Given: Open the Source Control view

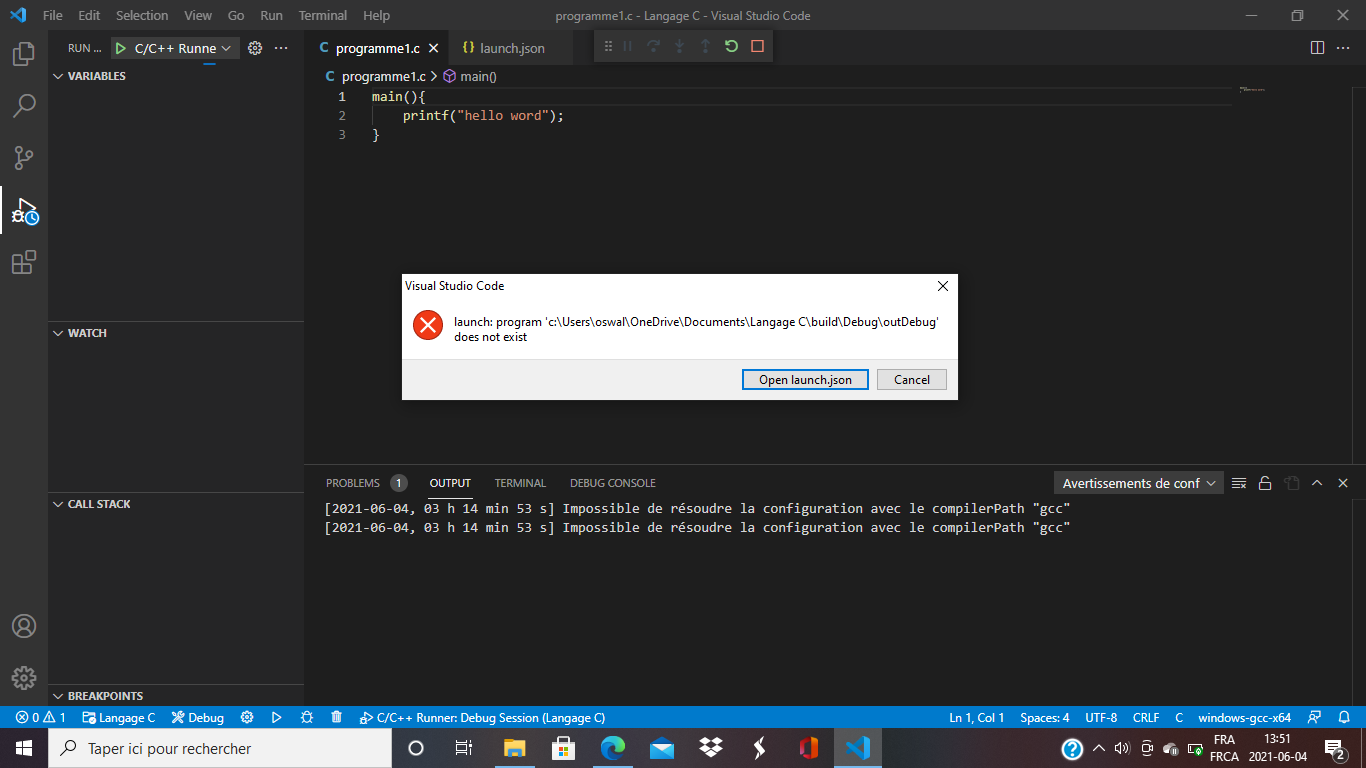Looking at the screenshot, I should [x=24, y=158].
